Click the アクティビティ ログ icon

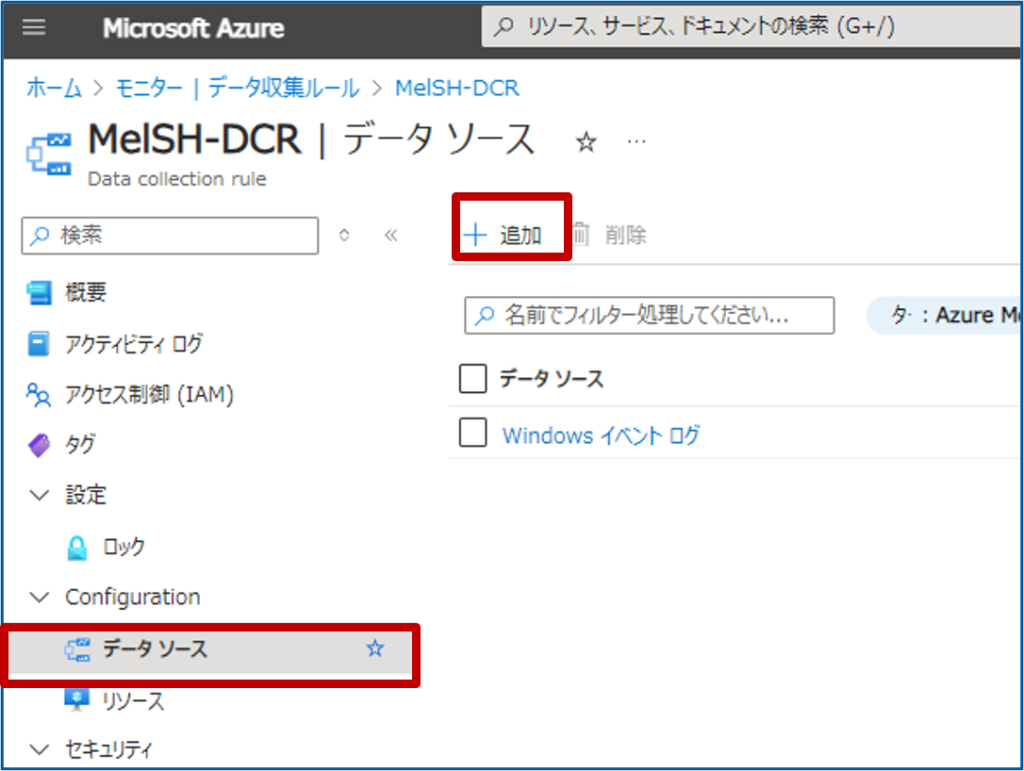(x=39, y=343)
